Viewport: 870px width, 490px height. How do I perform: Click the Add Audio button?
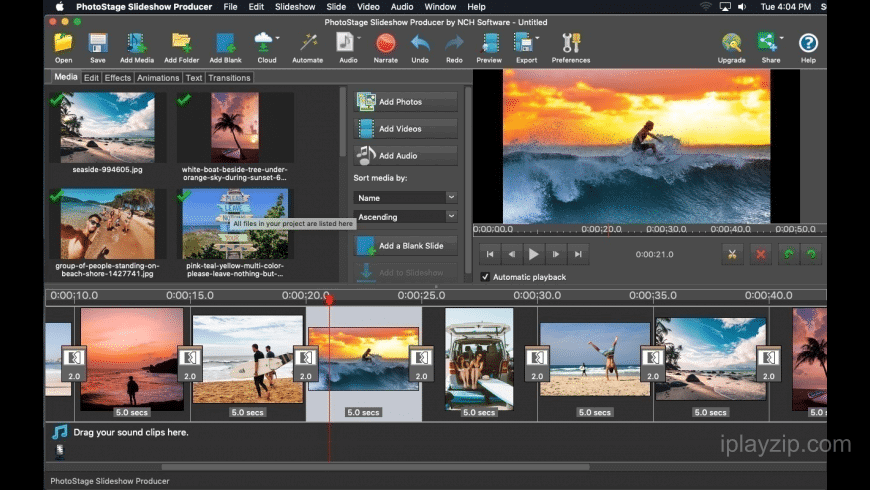coord(405,155)
